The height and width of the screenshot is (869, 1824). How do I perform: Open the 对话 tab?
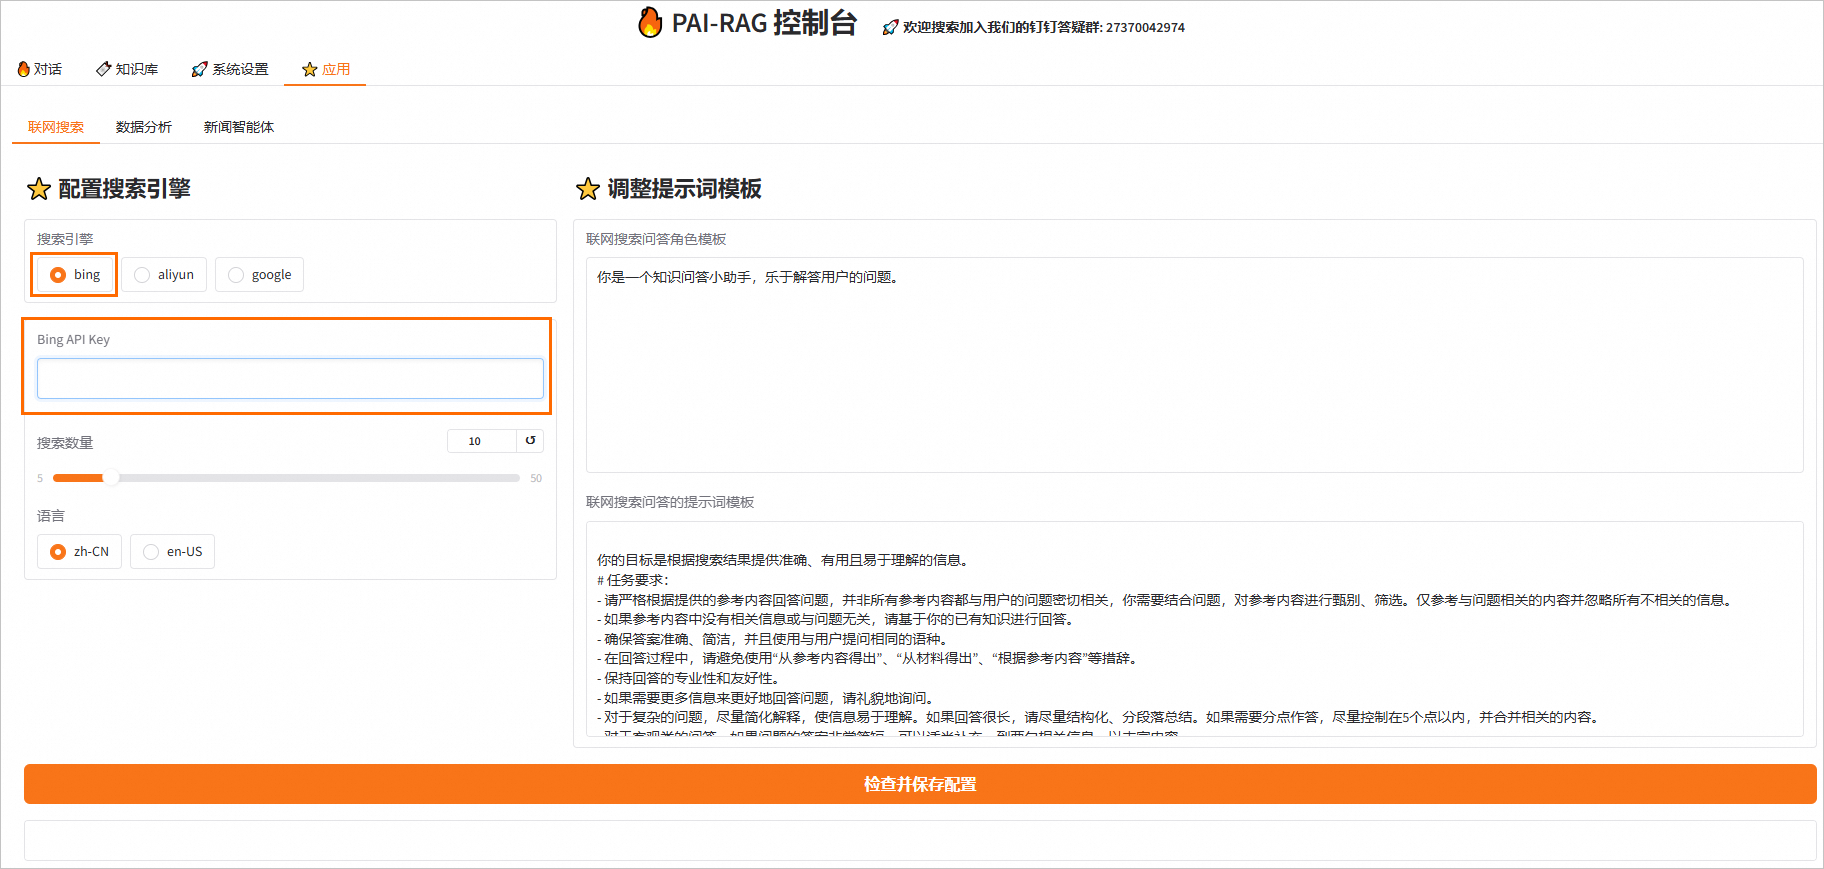tap(40, 69)
